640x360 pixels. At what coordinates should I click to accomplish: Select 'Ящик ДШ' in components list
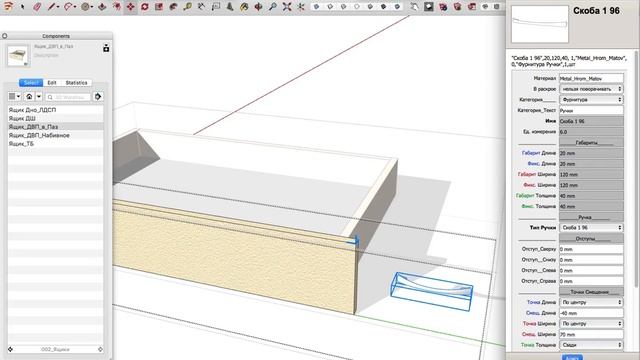coord(56,118)
